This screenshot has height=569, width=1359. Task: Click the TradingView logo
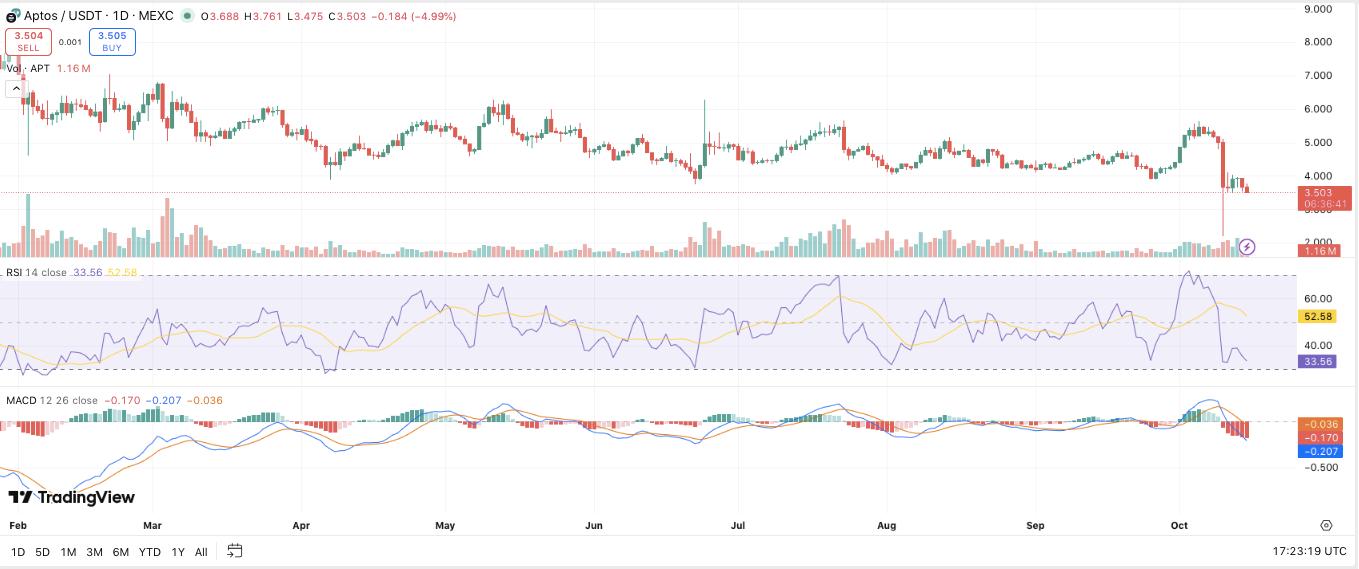click(71, 497)
